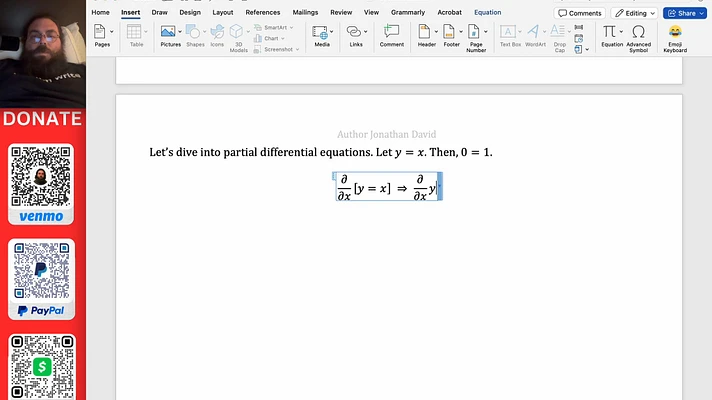Expand the Table dropdown arrow
712x400 pixels.
point(146,32)
